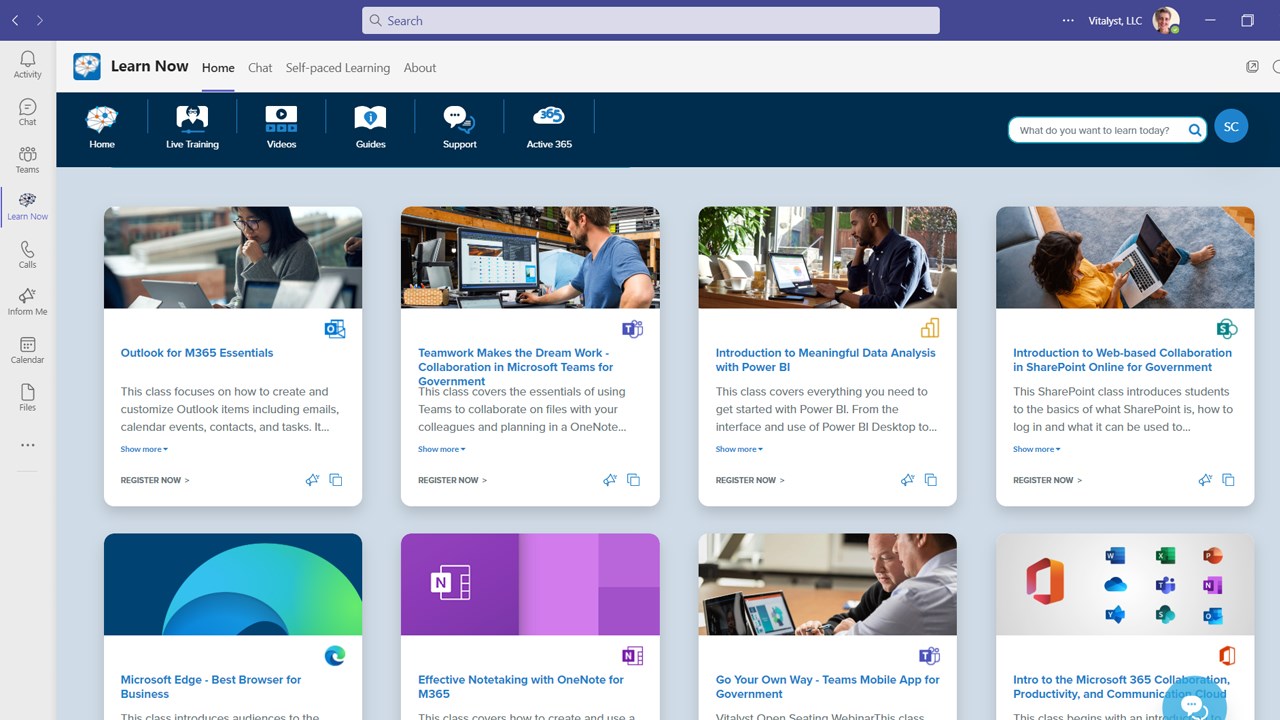The height and width of the screenshot is (720, 1280).
Task: Open the Activity bell in Teams sidebar
Action: click(27, 65)
